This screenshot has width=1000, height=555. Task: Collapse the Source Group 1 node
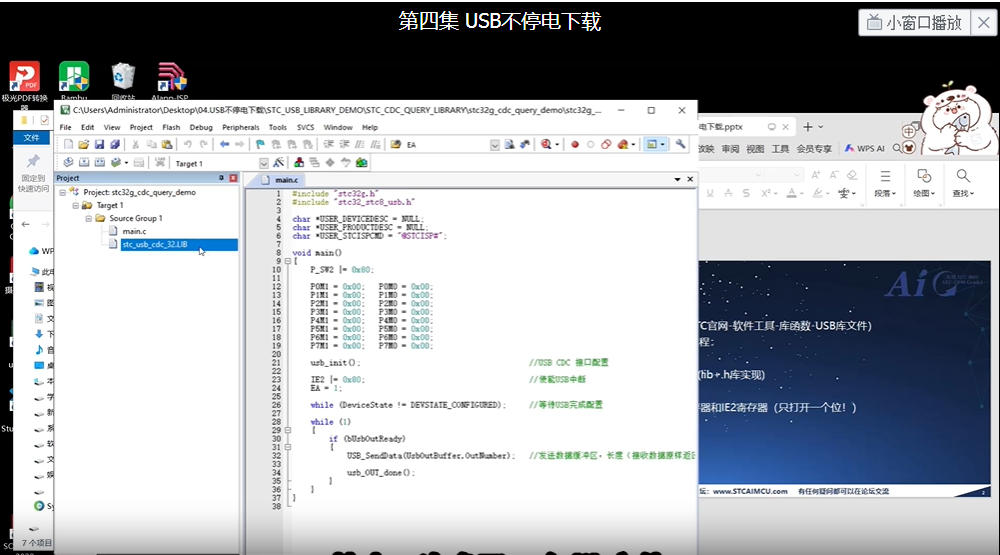click(x=89, y=218)
